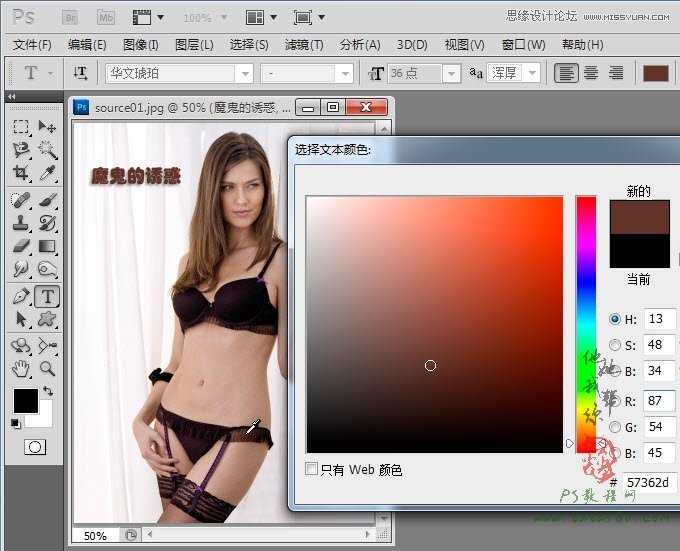Select the Hand tool

coord(21,368)
